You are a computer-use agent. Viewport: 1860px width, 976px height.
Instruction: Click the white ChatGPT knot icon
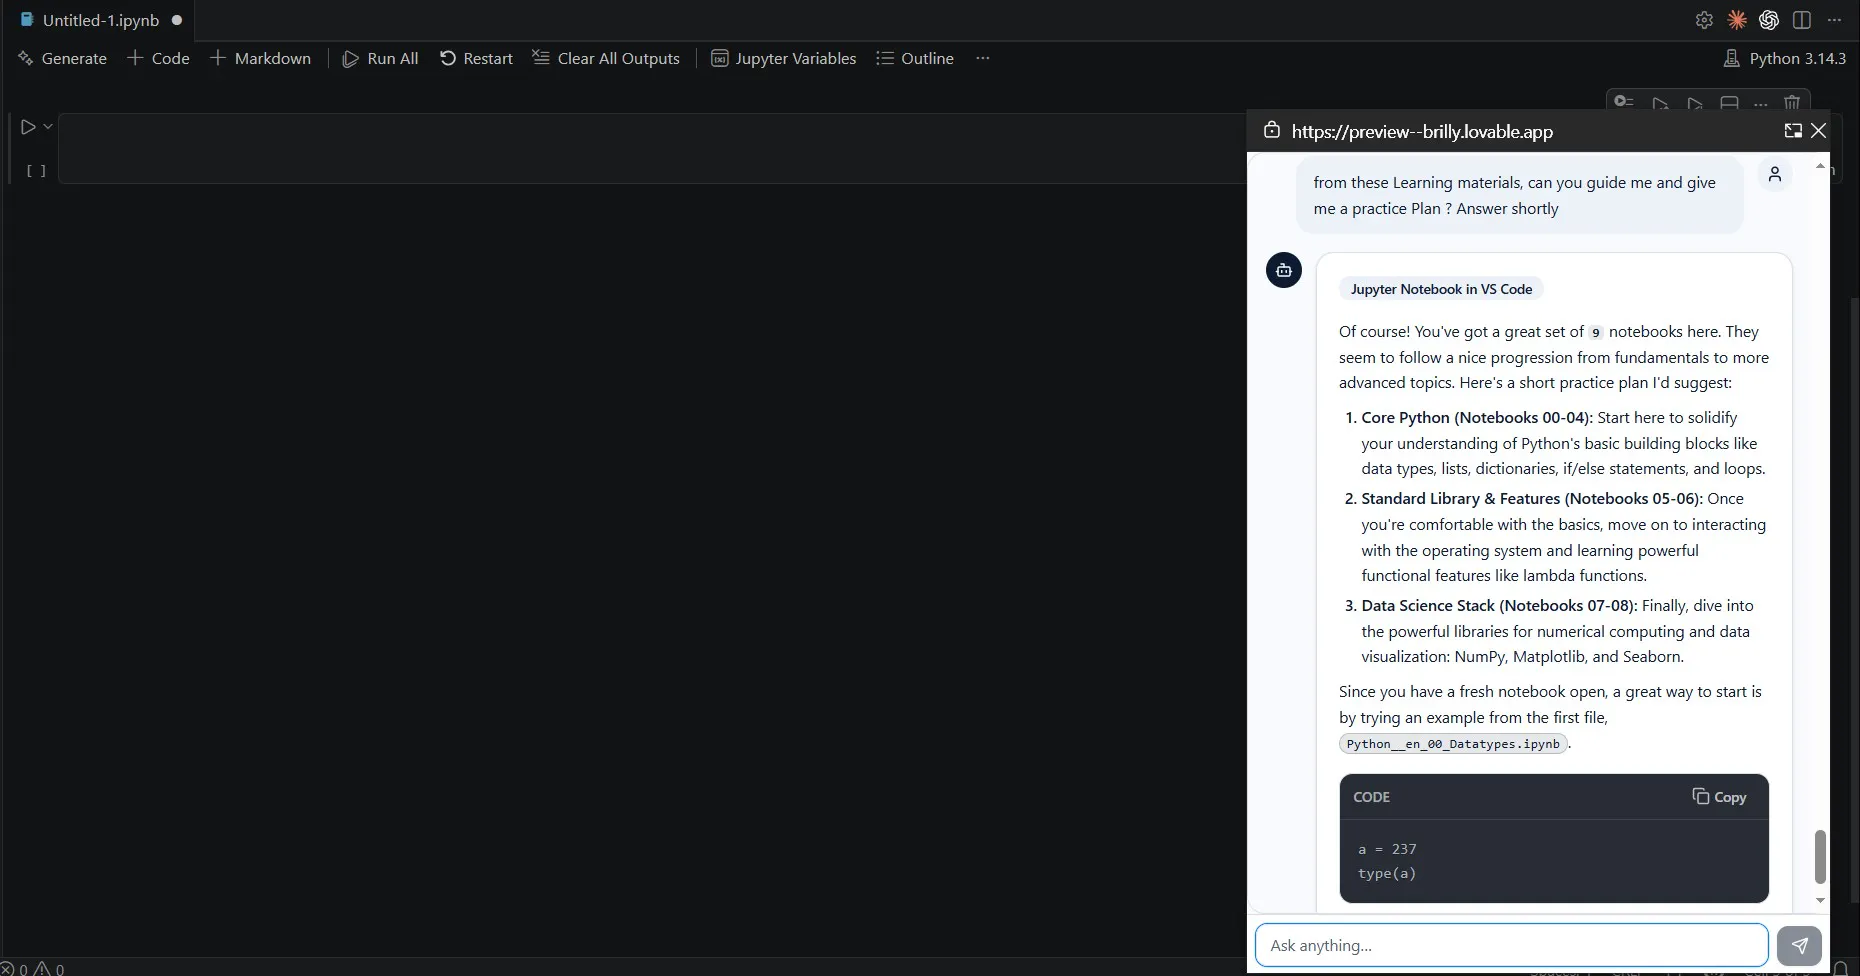point(1769,20)
